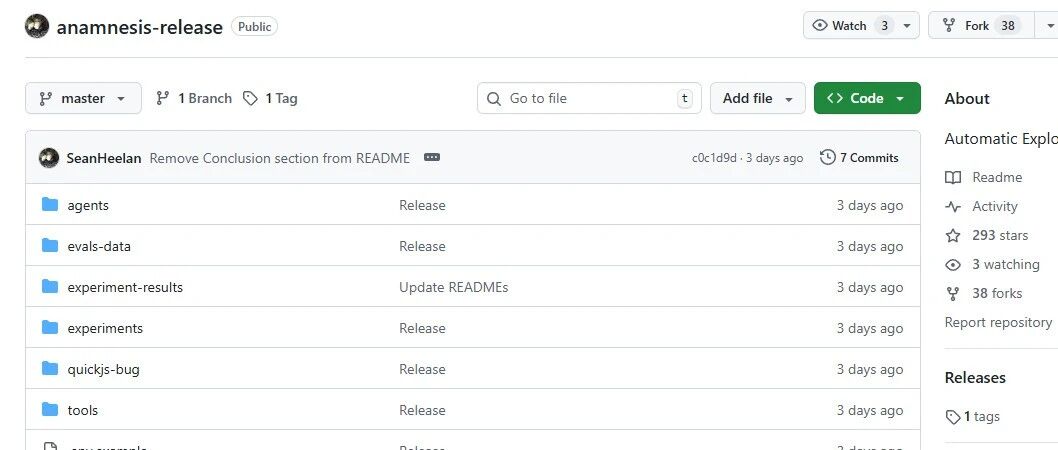Click the pulse icon beside Activity

953,206
